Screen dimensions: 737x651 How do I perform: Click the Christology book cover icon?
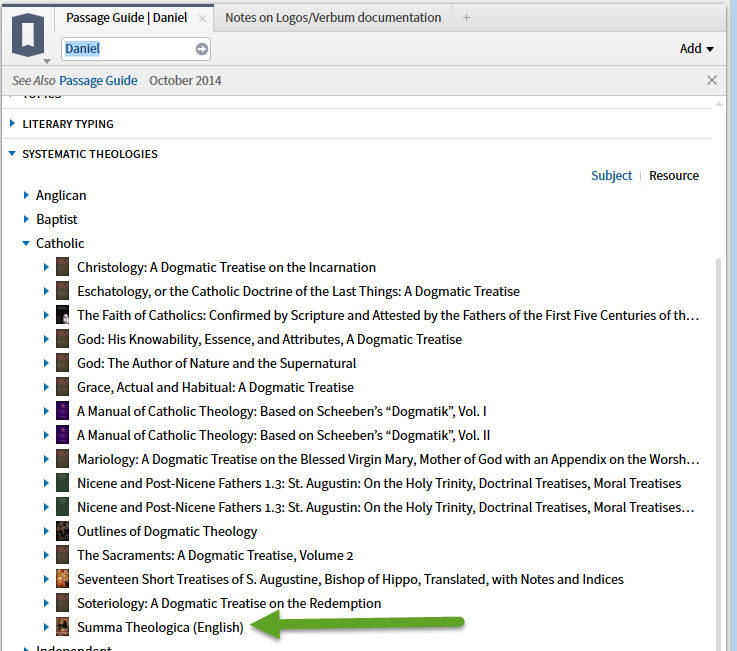[63, 267]
